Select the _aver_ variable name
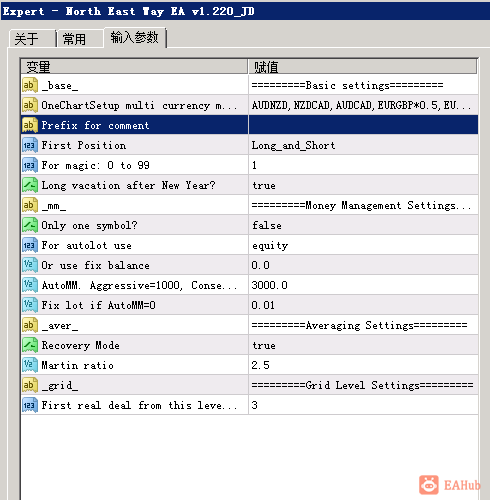 (x=60, y=325)
